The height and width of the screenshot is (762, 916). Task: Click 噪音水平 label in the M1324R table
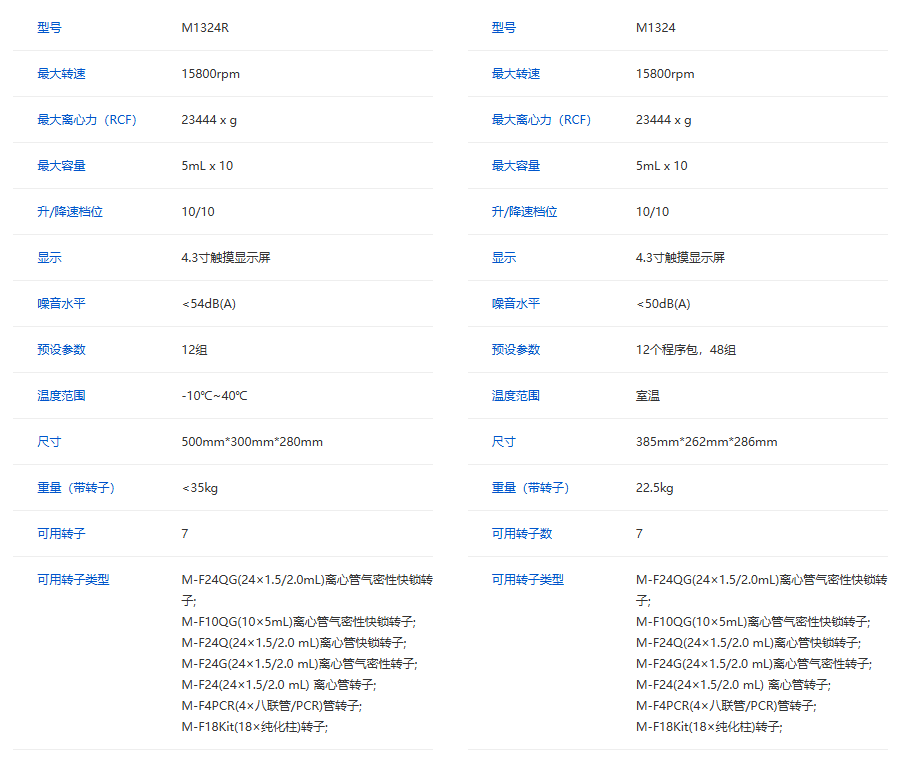[x=61, y=304]
